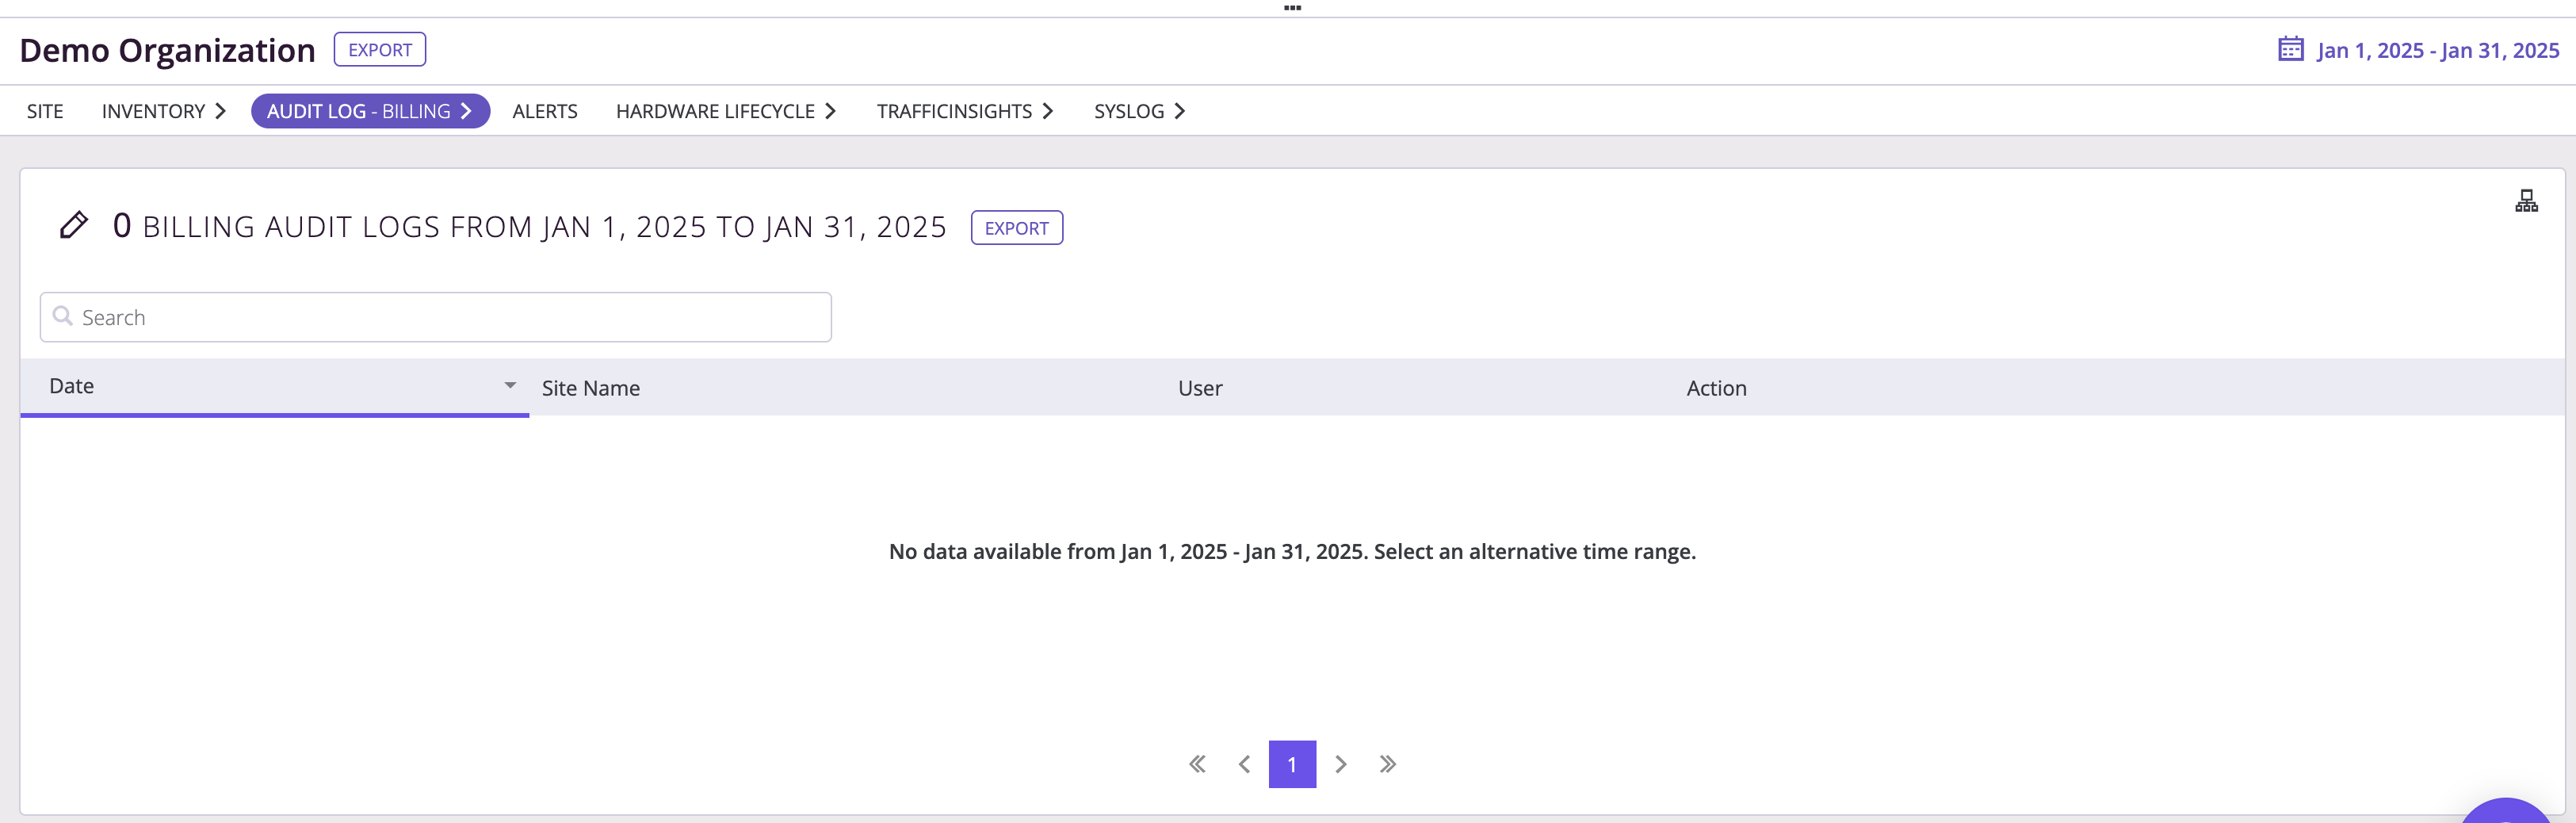Click EXPORT next to Demo Organization
The width and height of the screenshot is (2576, 823).
[x=380, y=50]
